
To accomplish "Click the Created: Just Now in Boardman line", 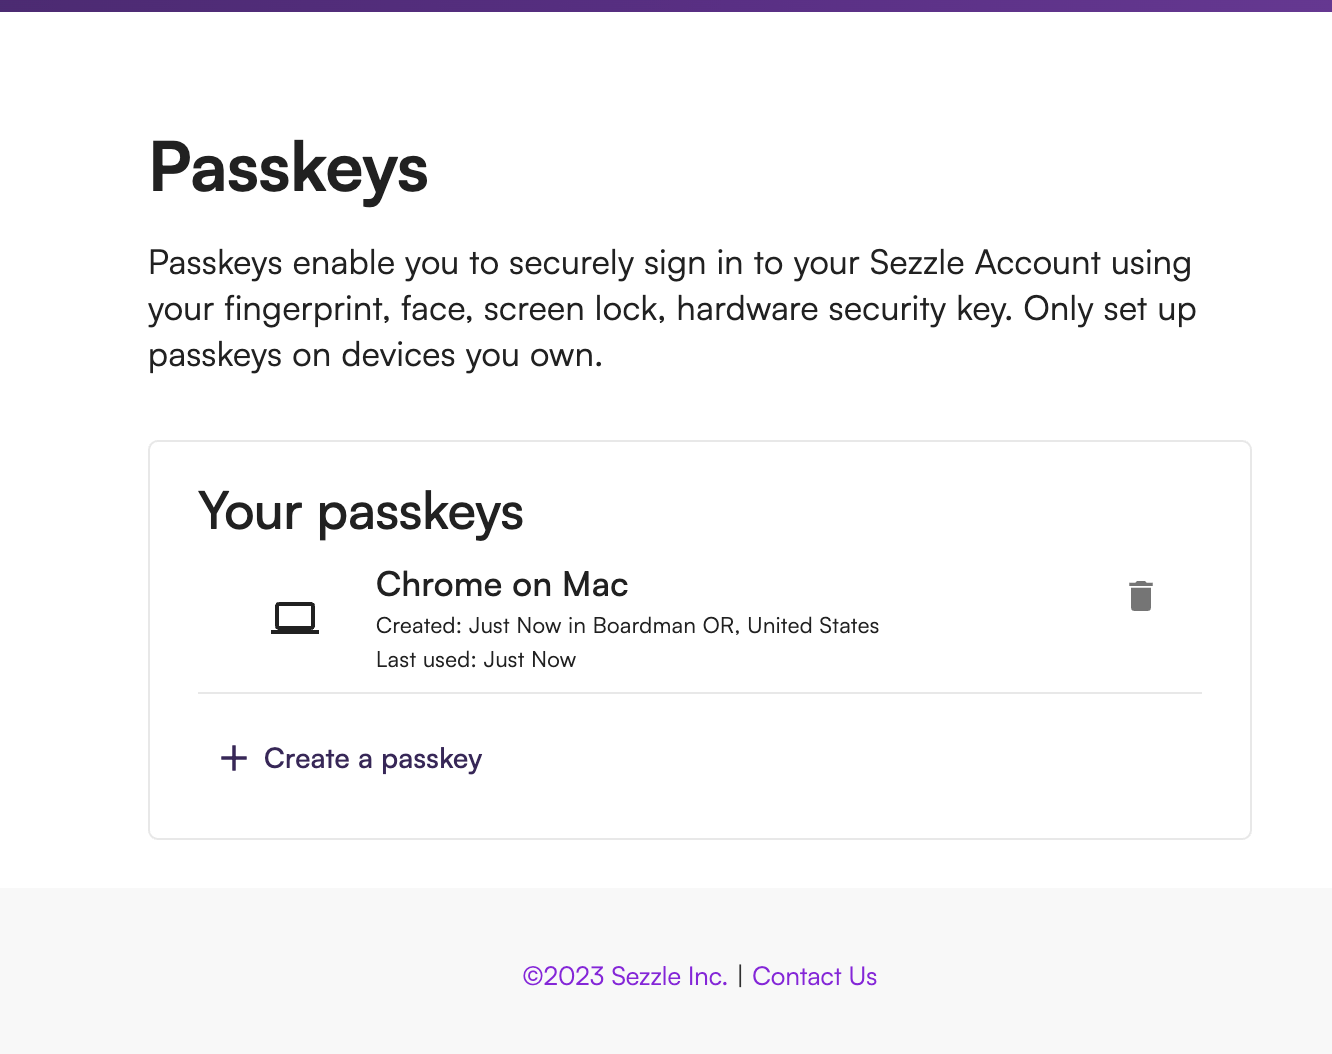I will 627,626.
